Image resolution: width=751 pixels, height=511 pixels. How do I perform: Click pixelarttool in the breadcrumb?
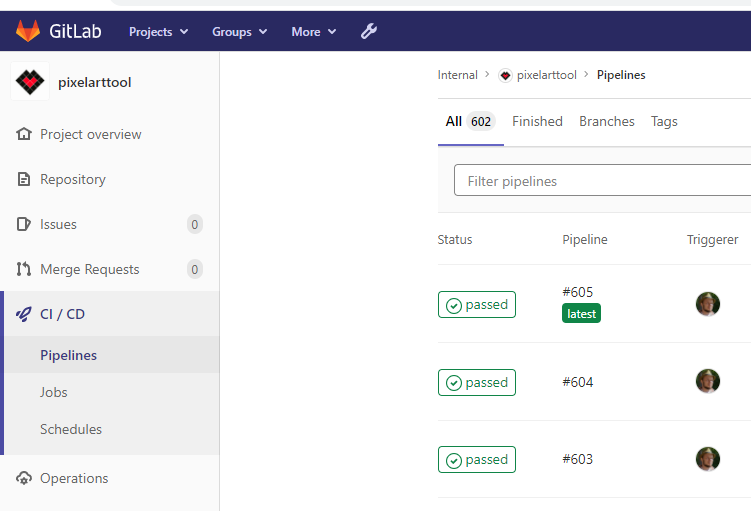point(546,75)
